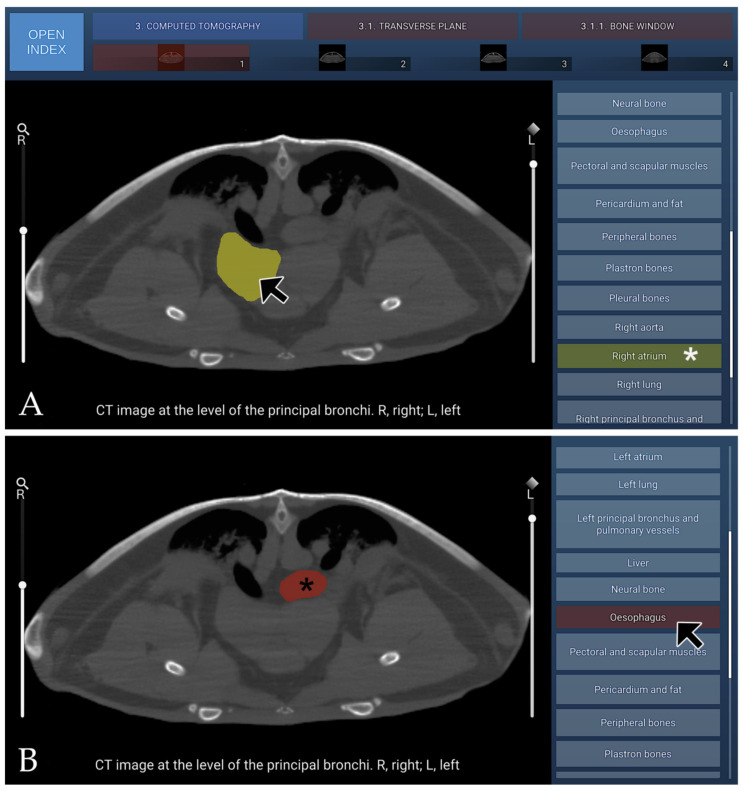Click the red oesophagus region on CT

point(303,586)
